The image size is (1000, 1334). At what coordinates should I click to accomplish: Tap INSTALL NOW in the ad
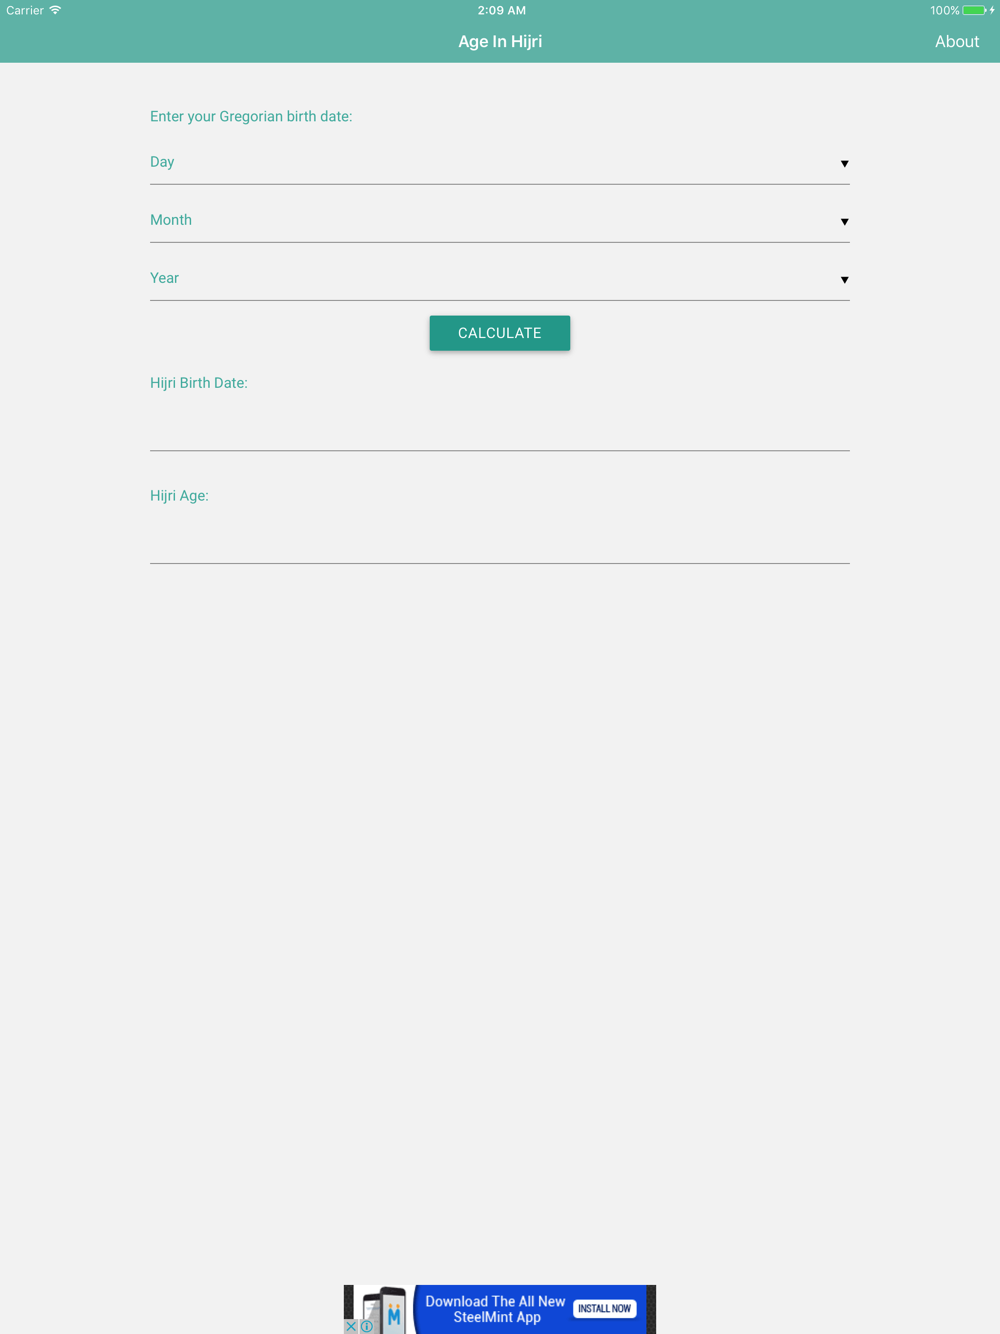pyautogui.click(x=605, y=1308)
